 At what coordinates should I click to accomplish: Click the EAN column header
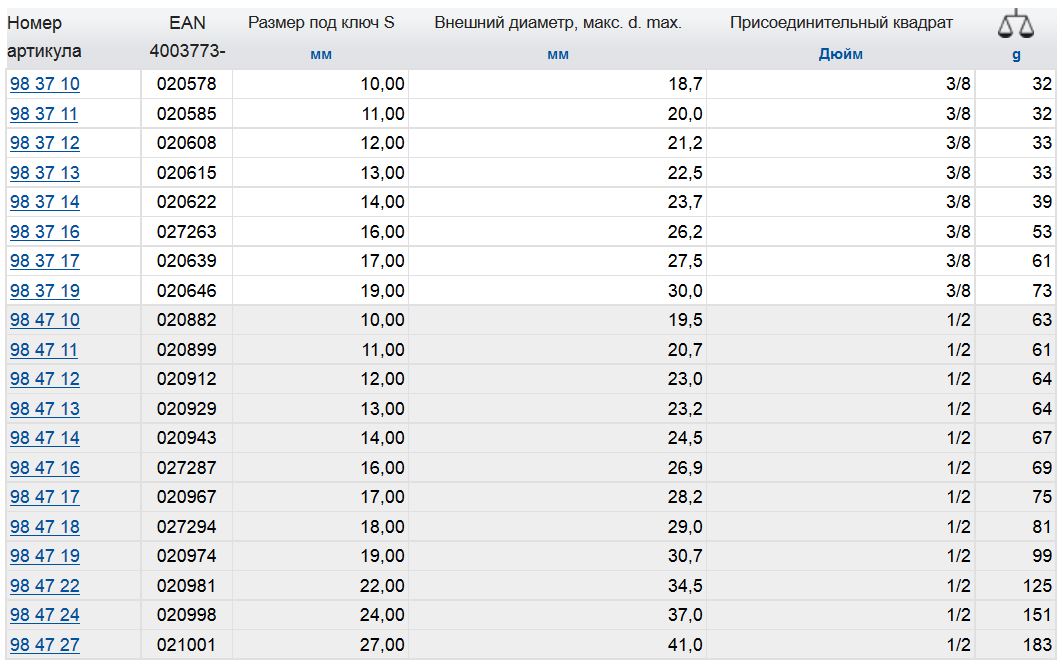click(x=187, y=23)
